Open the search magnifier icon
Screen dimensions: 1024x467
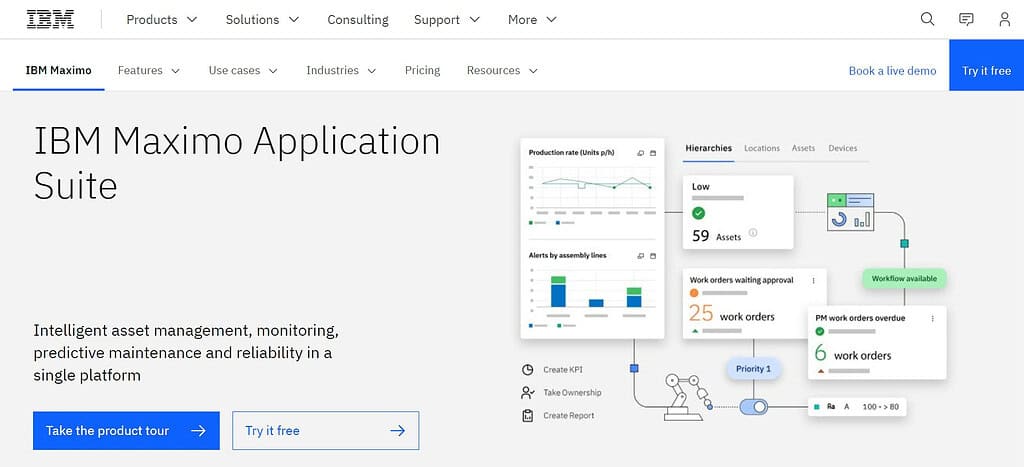tap(927, 19)
